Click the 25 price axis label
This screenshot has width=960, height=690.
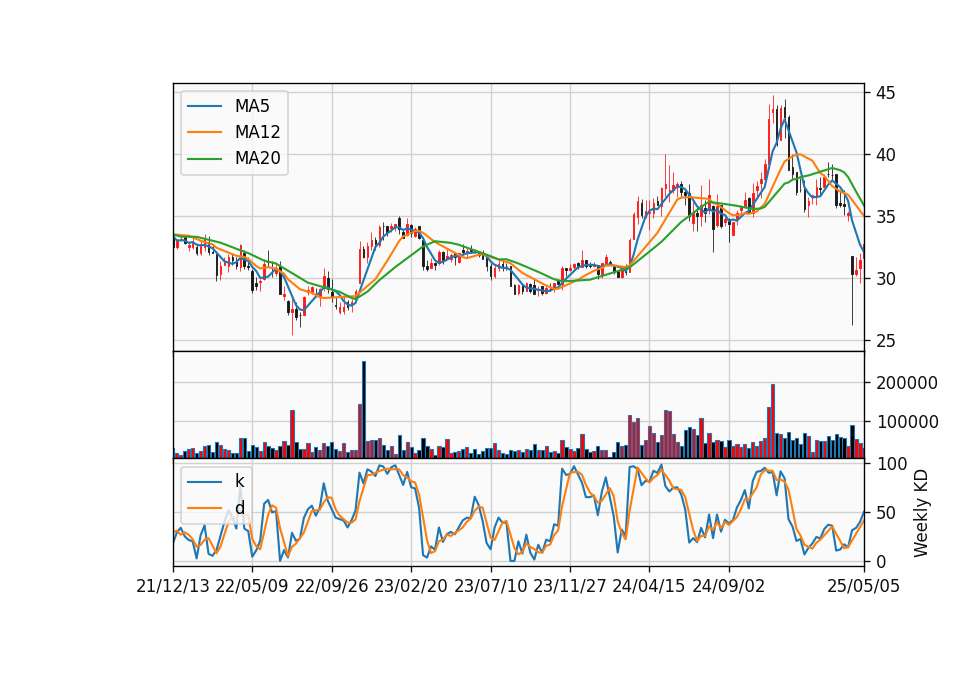885,341
